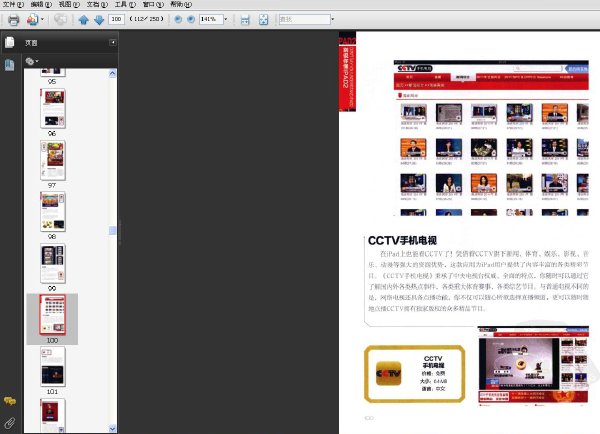600x434 pixels.
Task: Open the Bookmarks panel icon in sidebar
Action: coord(10,65)
